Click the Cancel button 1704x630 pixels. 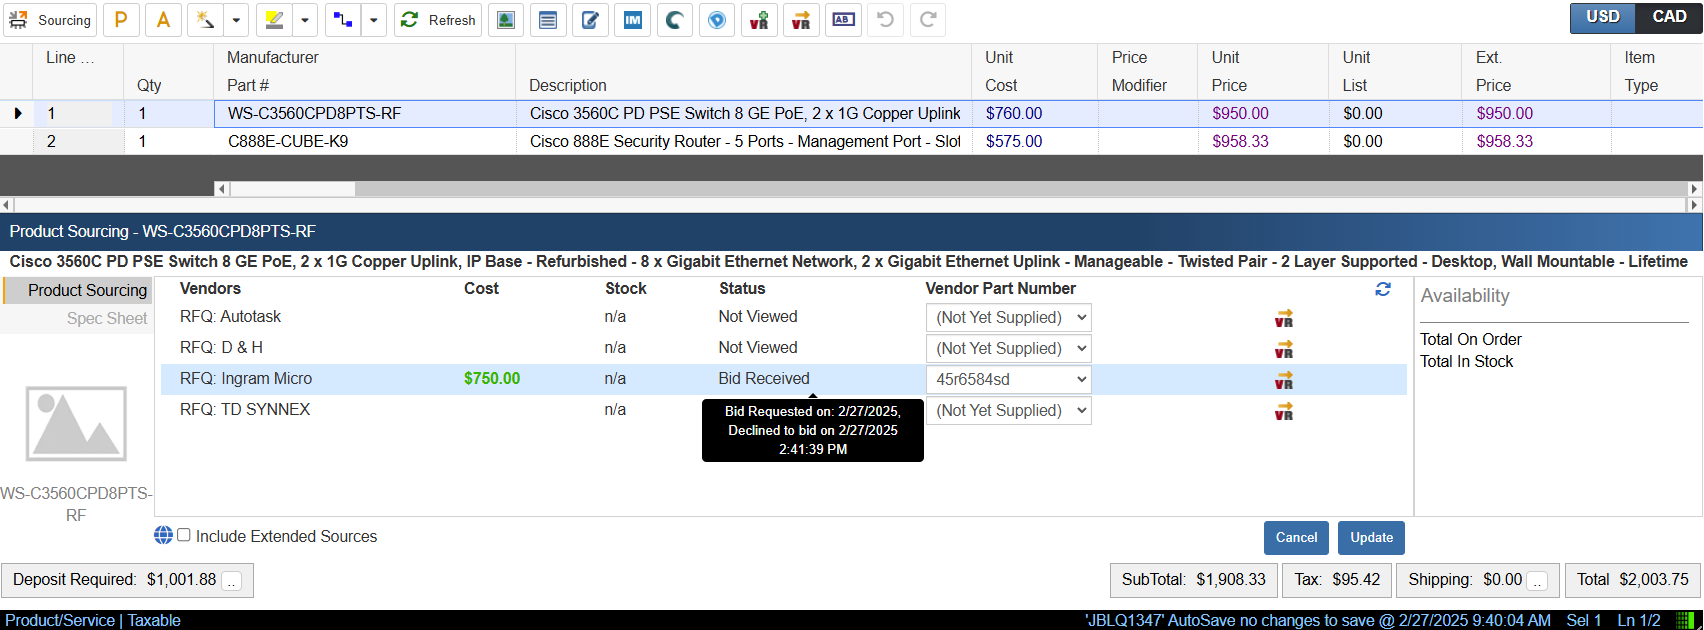[x=1296, y=538]
